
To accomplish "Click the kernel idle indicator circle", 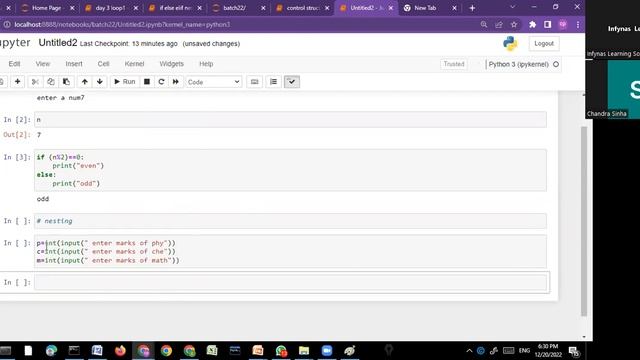I will click(556, 64).
